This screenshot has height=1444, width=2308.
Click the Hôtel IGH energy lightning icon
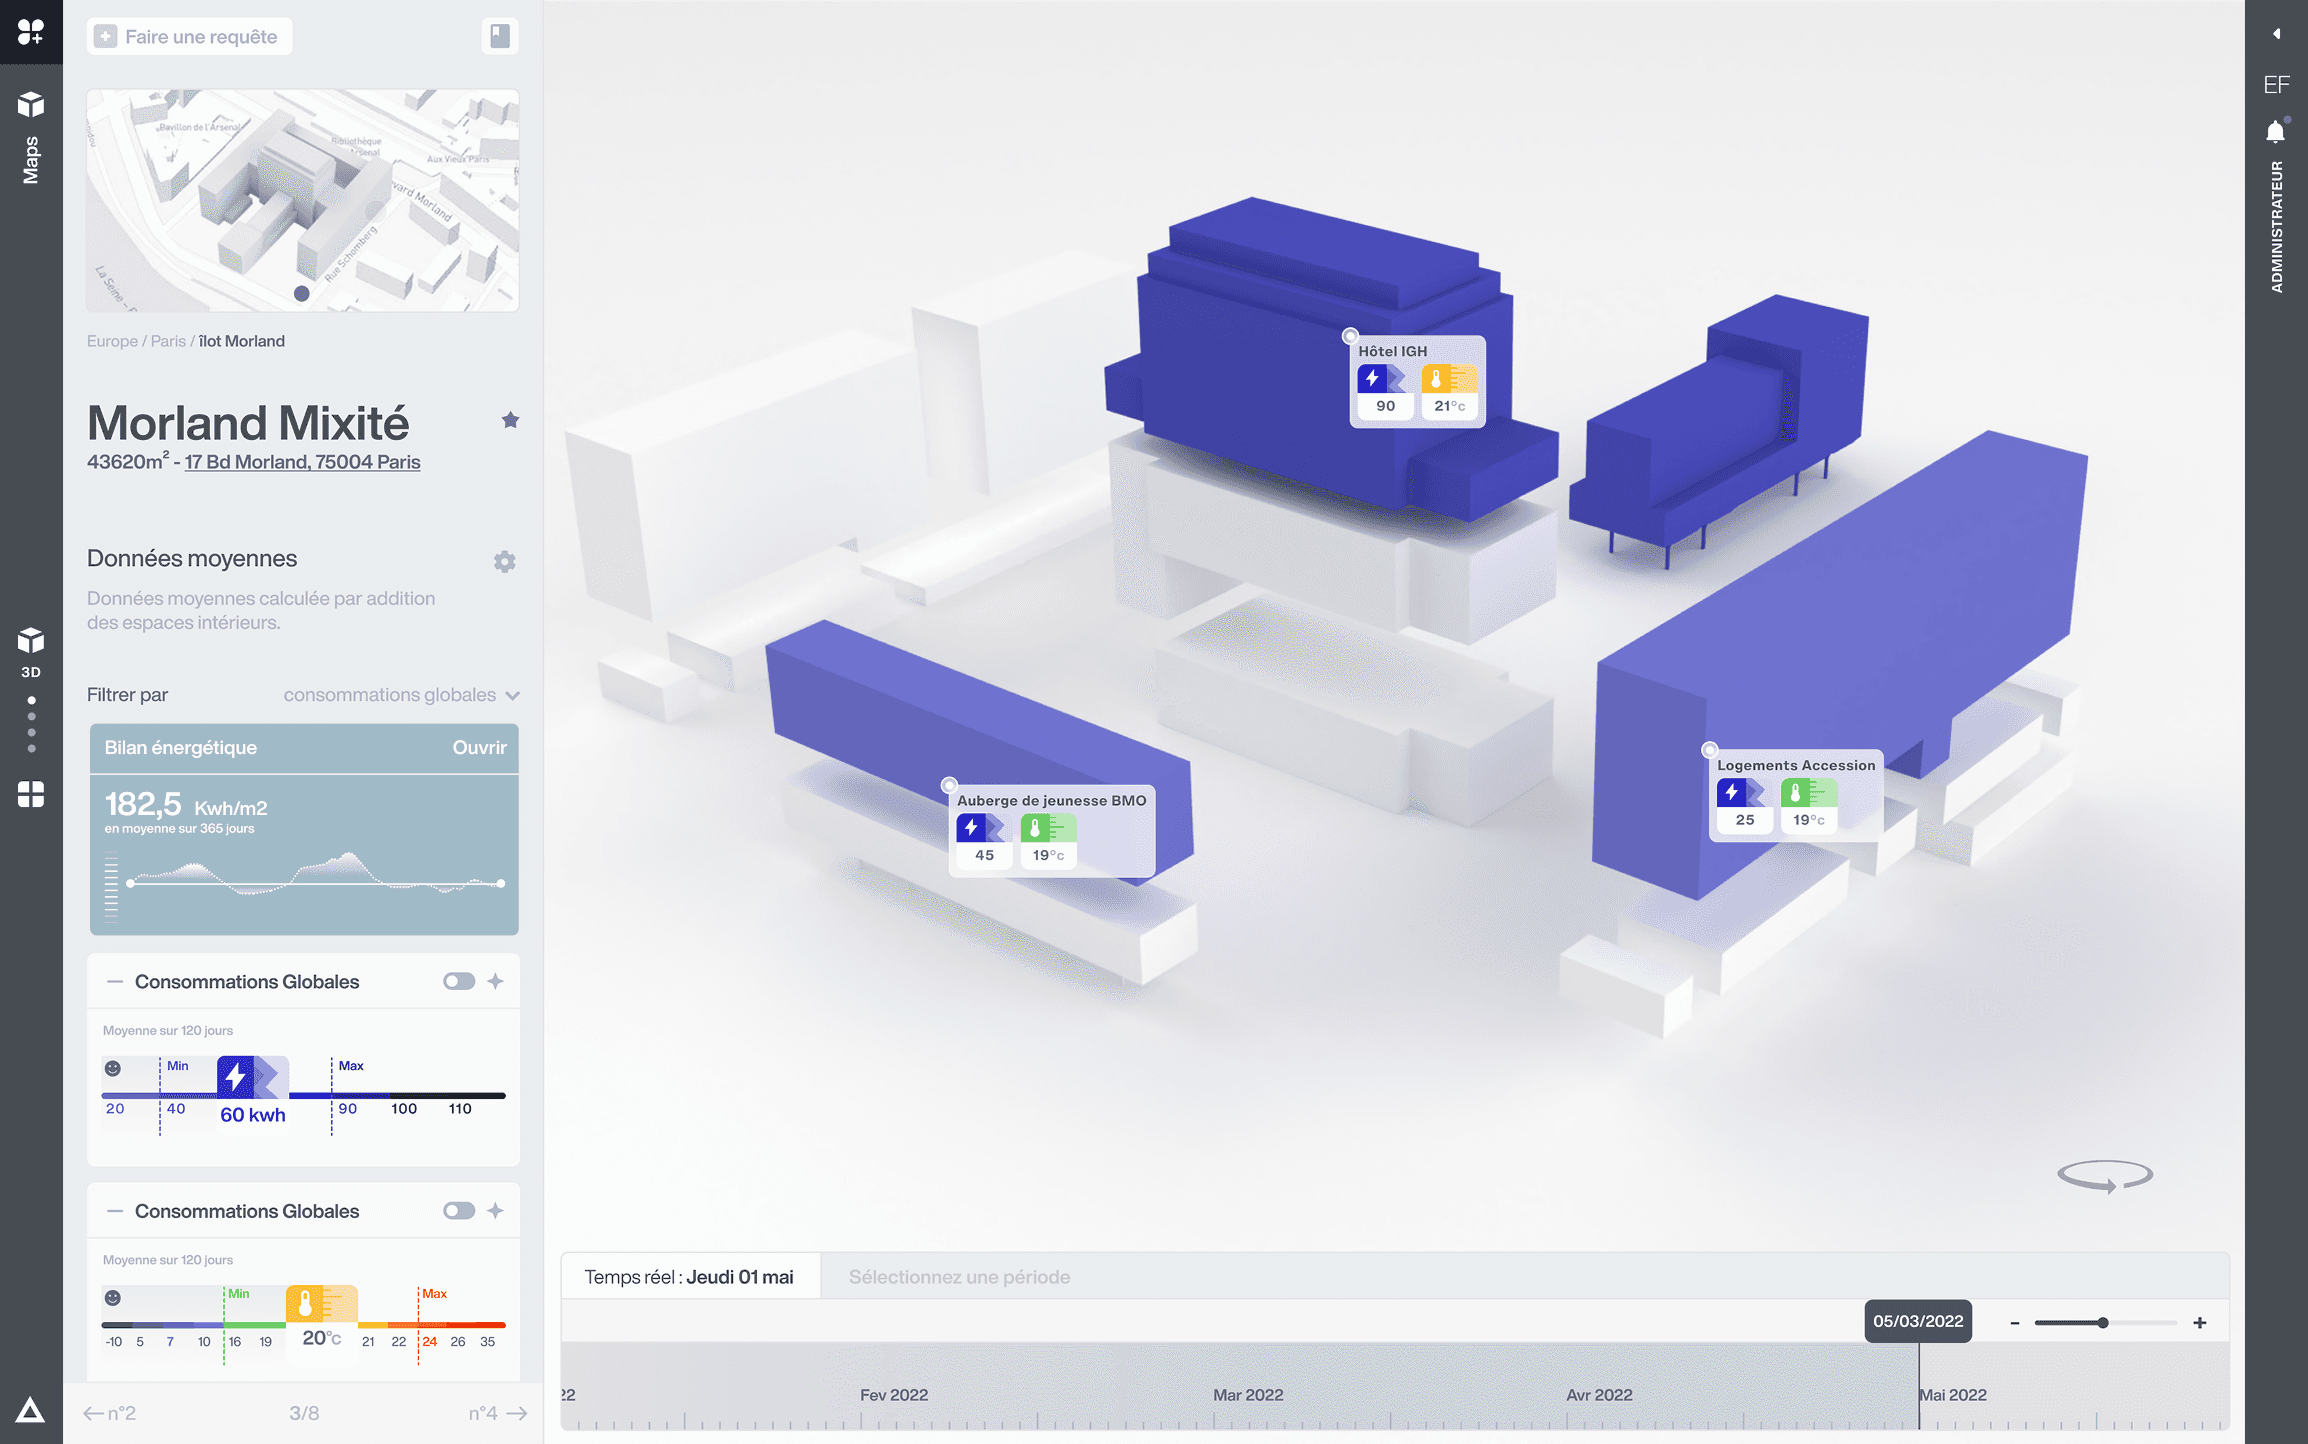coord(1374,379)
